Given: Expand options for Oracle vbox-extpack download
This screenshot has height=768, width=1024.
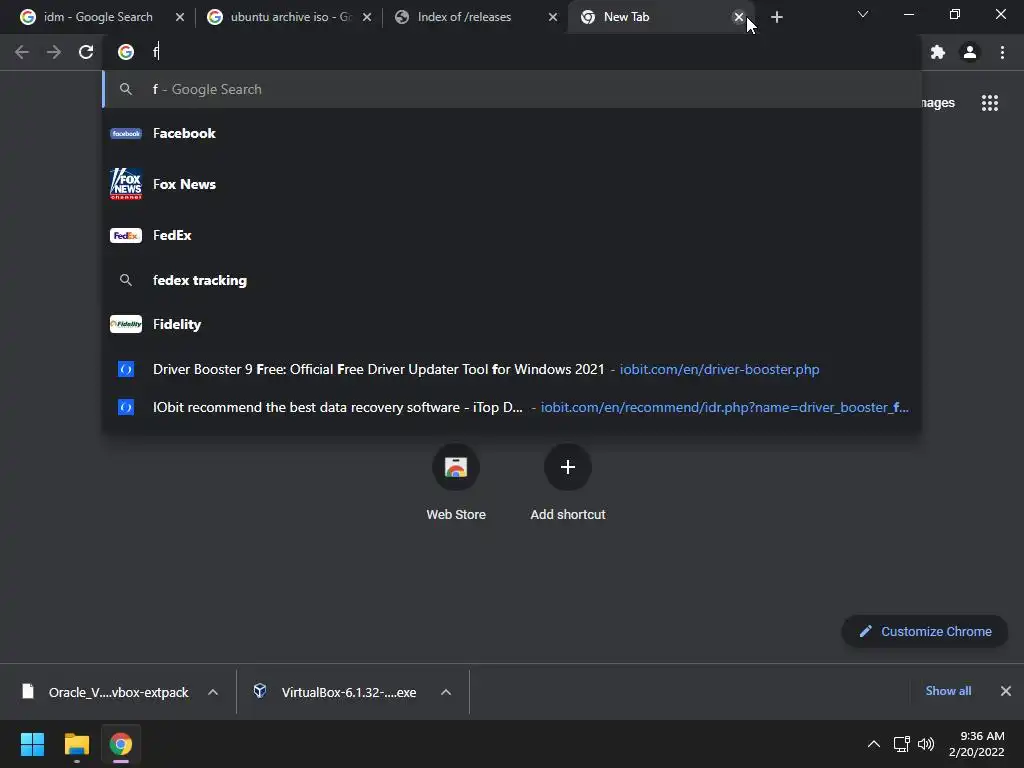Looking at the screenshot, I should click(x=213, y=692).
